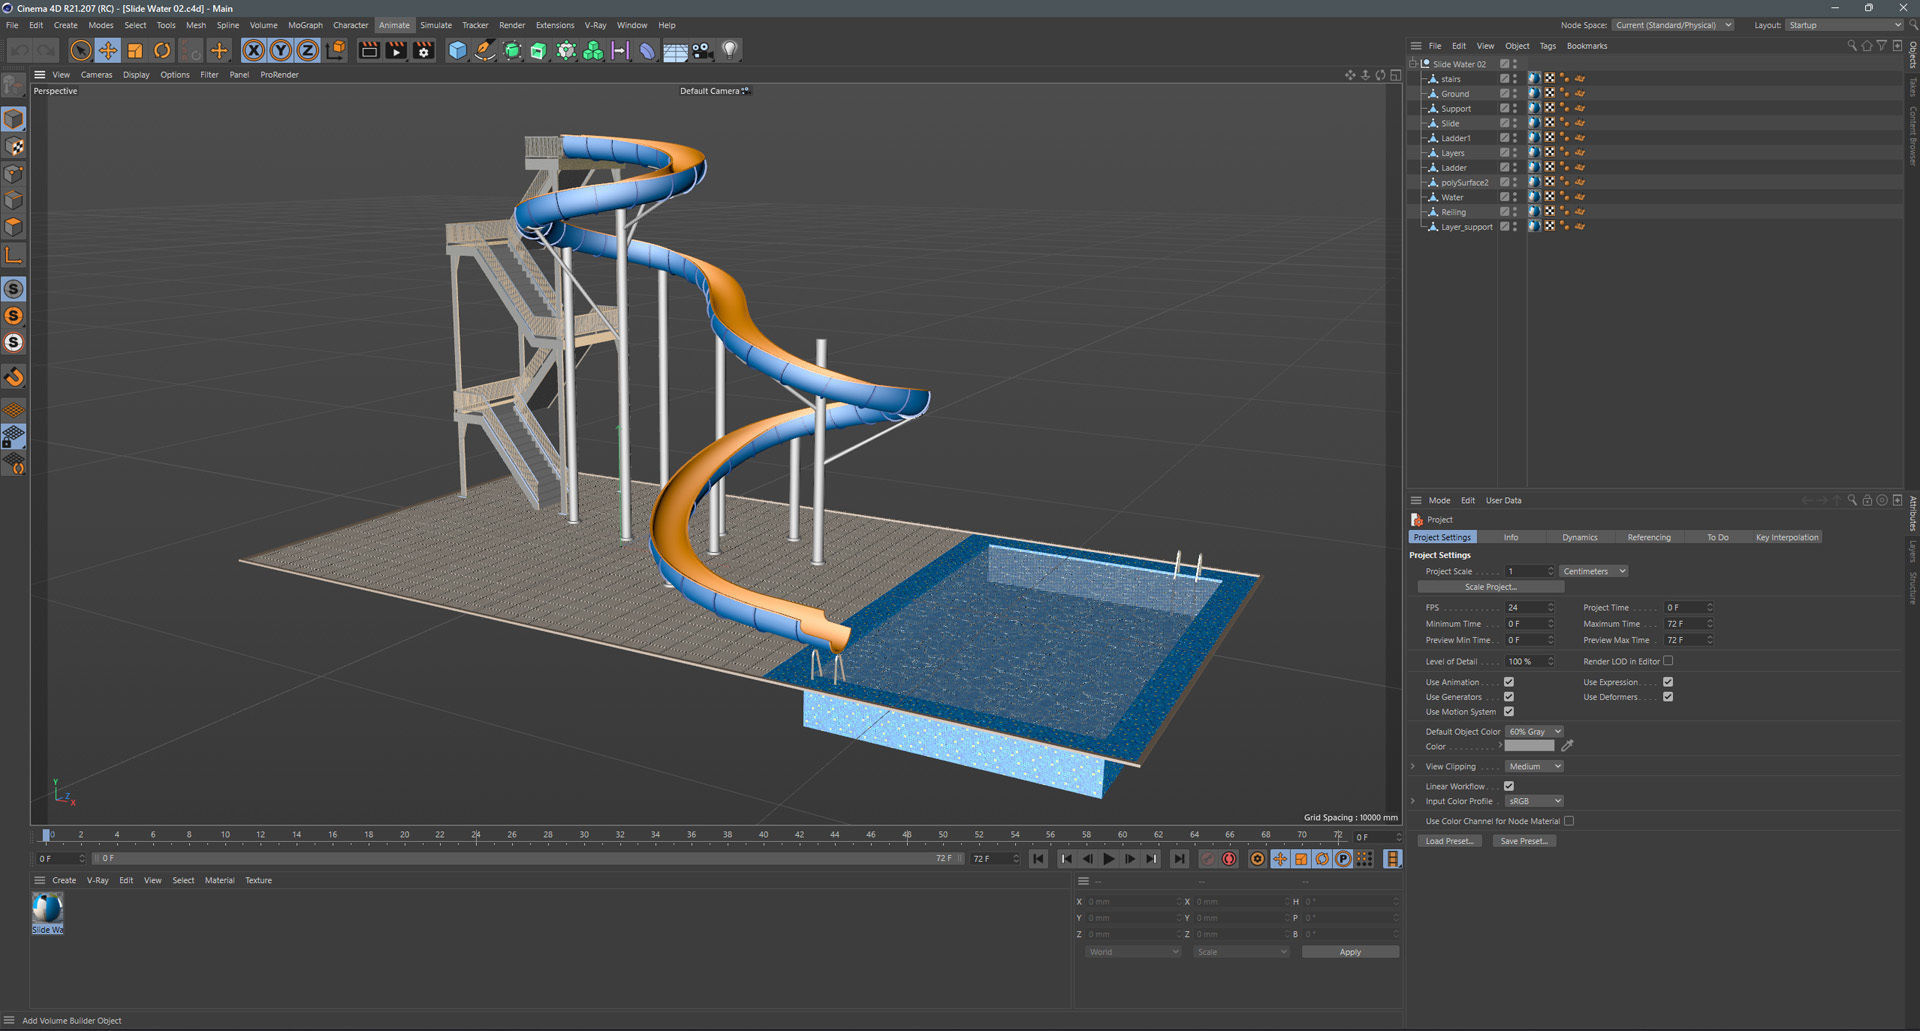Open View Clipping Medium dropdown
1920x1031 pixels.
coord(1535,767)
